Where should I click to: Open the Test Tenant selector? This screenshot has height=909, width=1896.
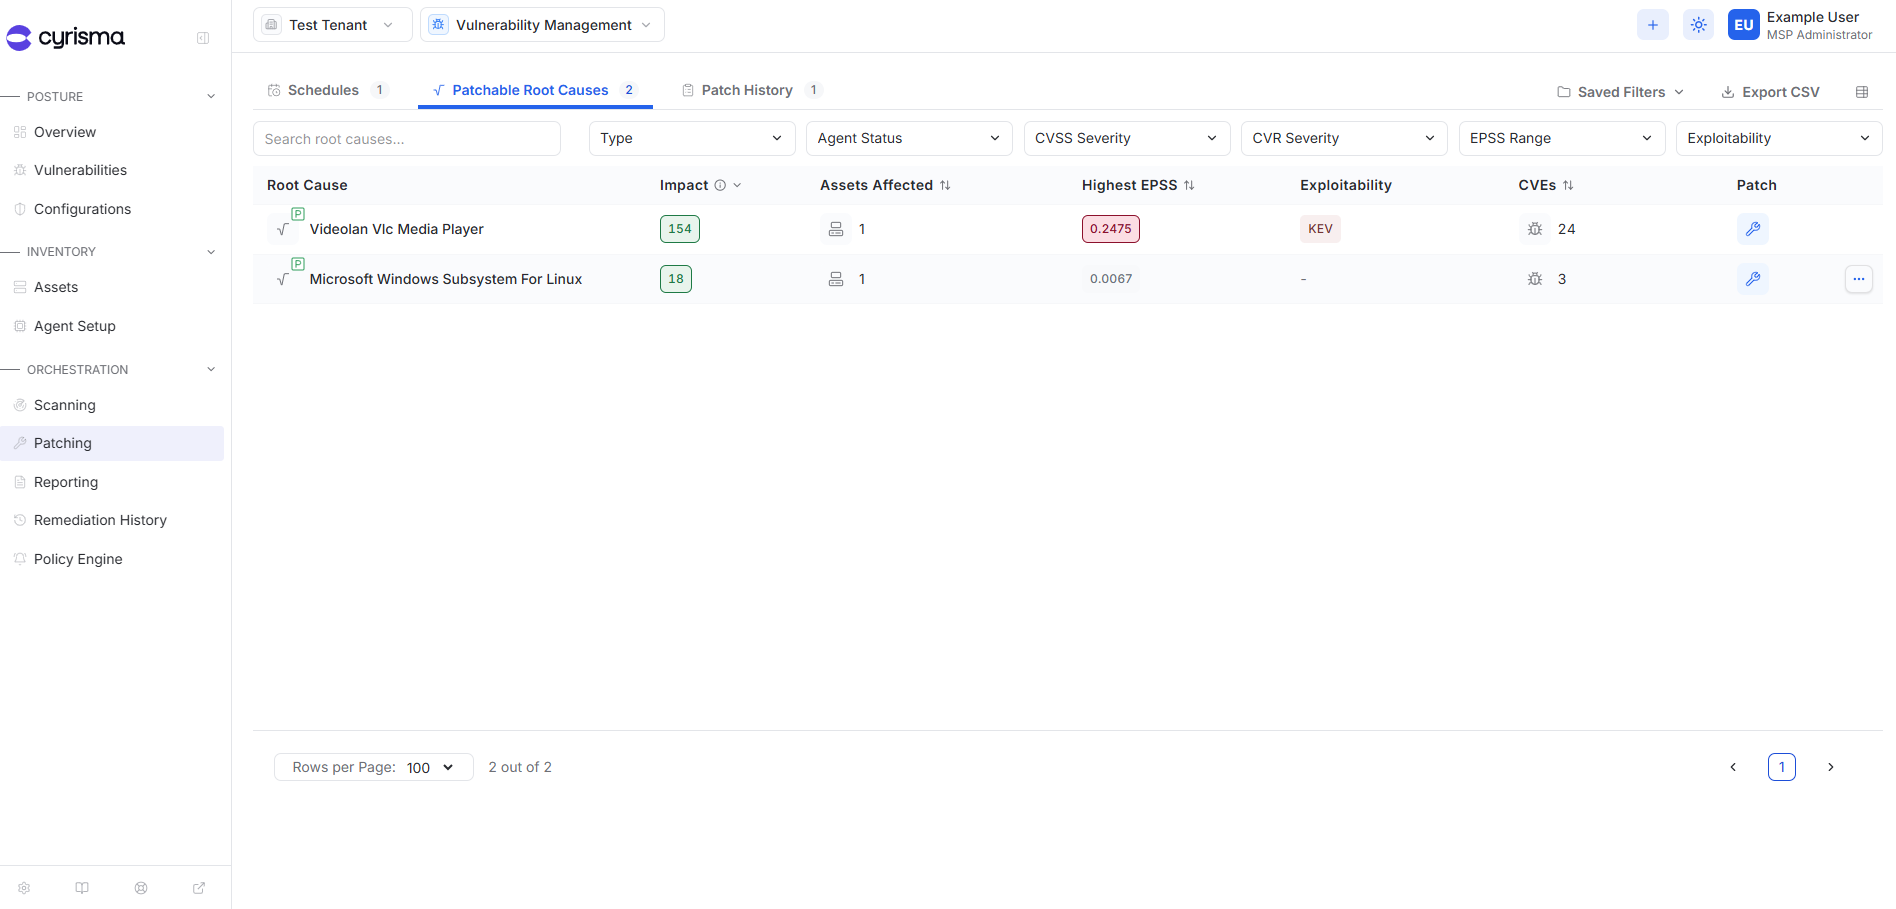(x=333, y=25)
